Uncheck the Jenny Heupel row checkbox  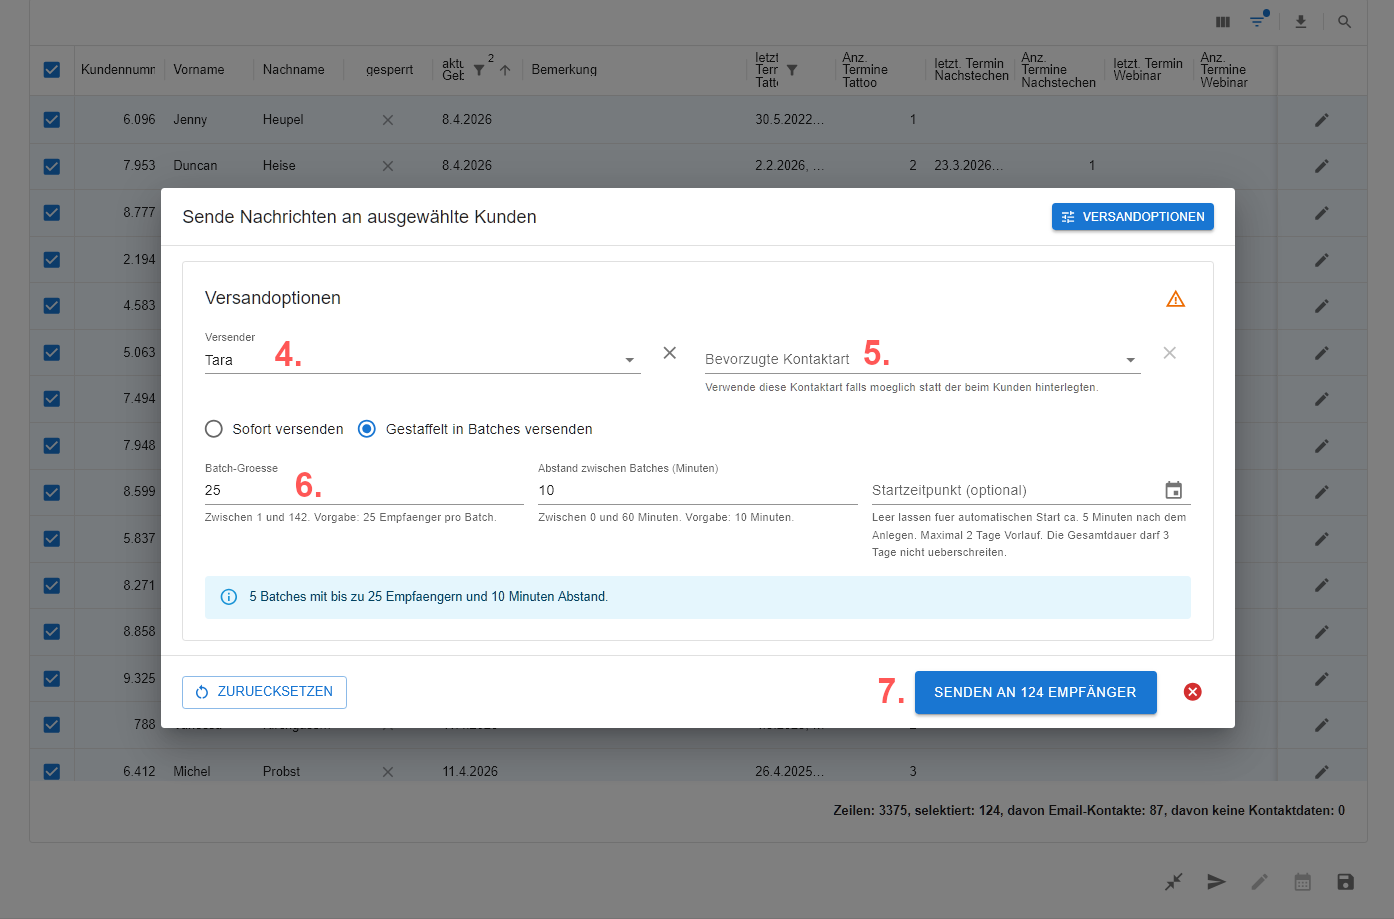click(52, 120)
